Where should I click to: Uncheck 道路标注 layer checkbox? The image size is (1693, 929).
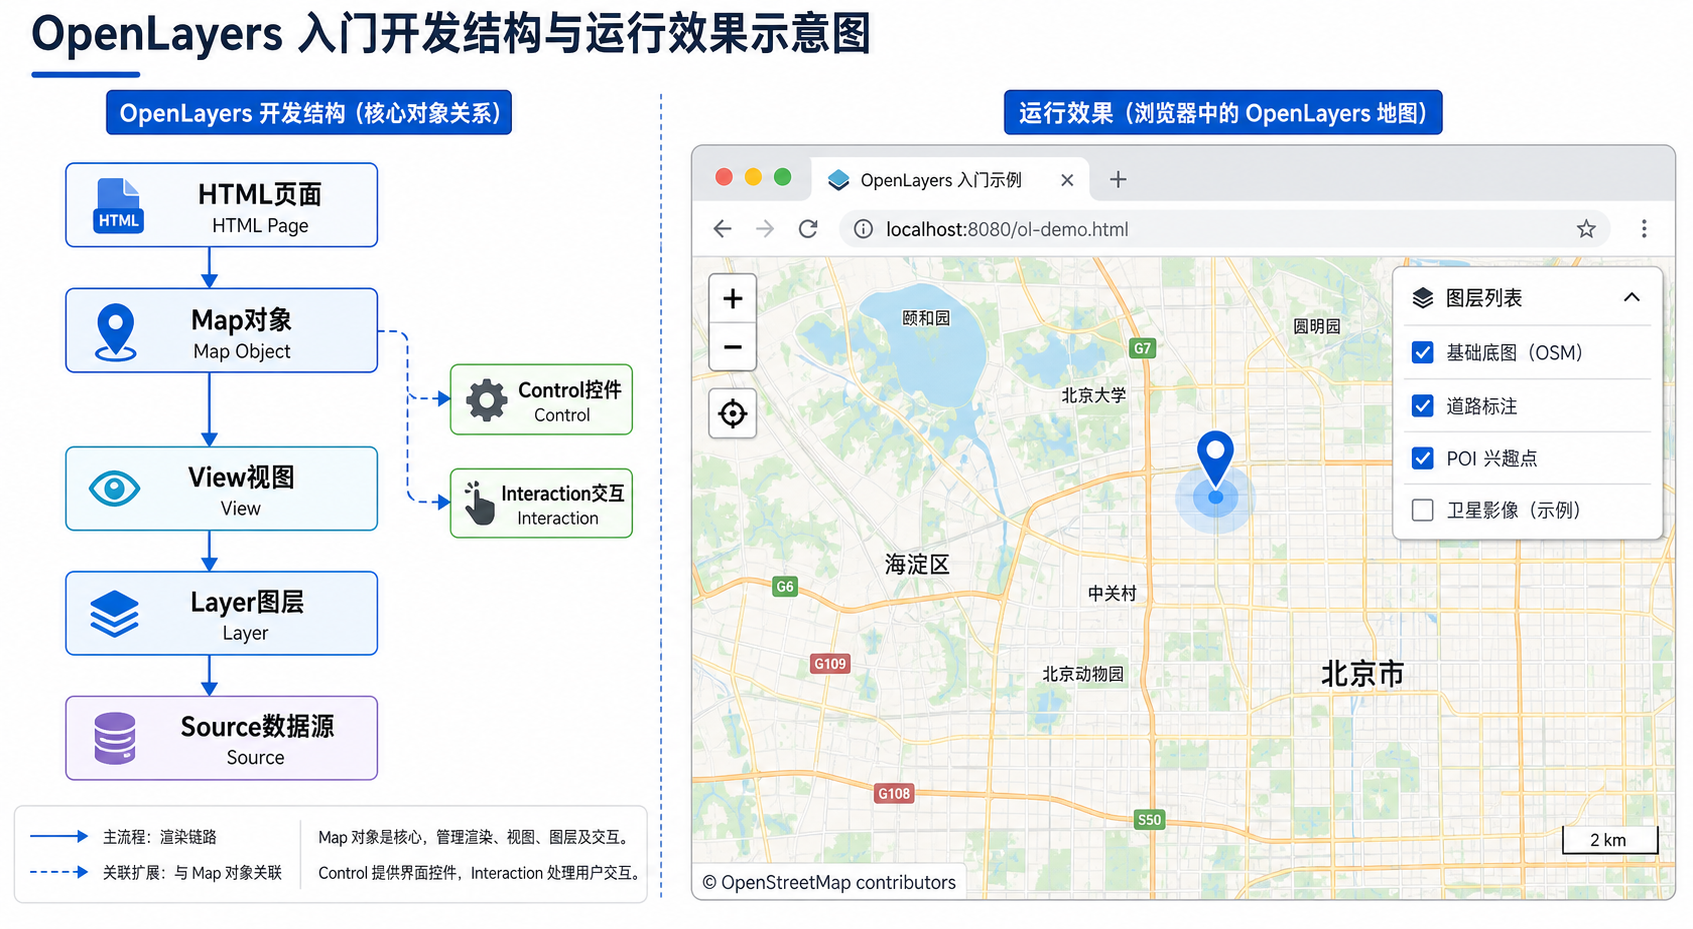tap(1422, 406)
